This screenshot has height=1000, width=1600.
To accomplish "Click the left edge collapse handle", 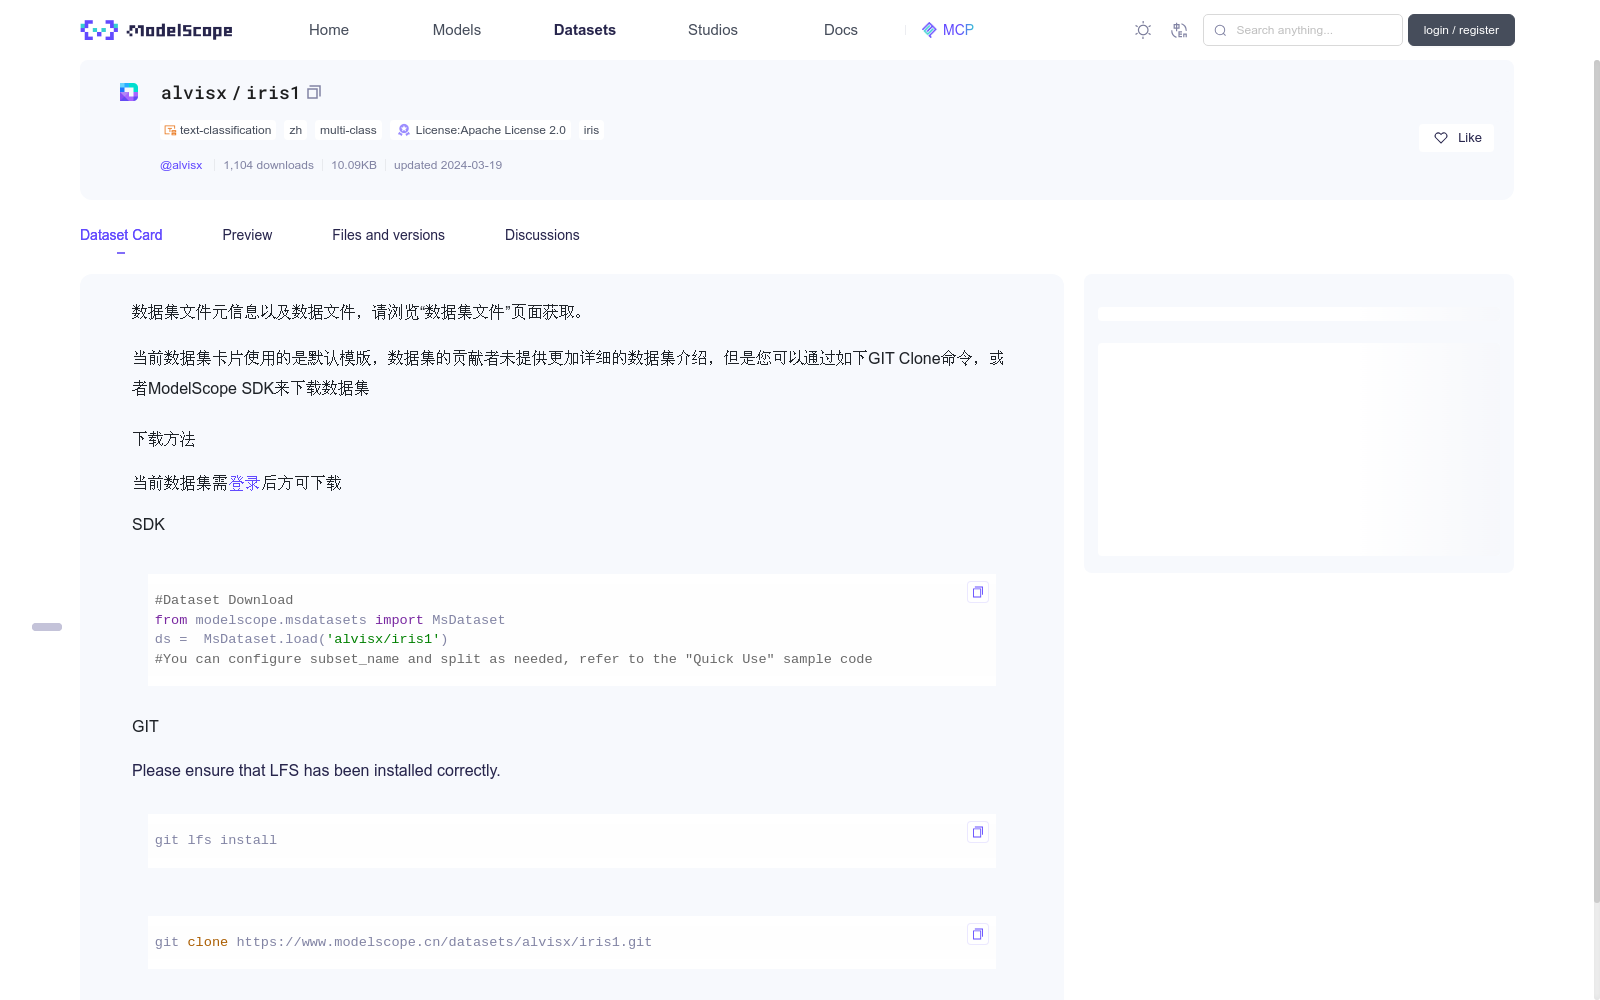I will point(47,627).
